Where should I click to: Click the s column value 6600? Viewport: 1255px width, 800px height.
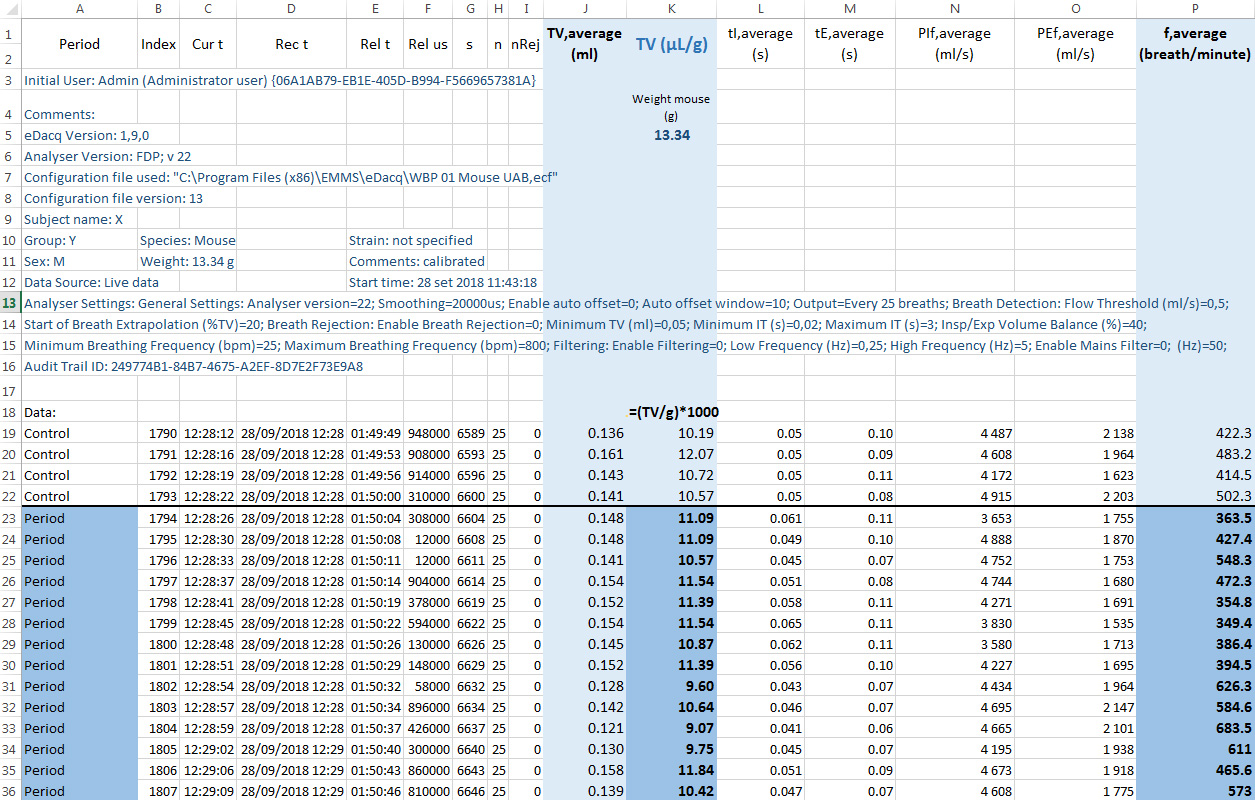[470, 496]
